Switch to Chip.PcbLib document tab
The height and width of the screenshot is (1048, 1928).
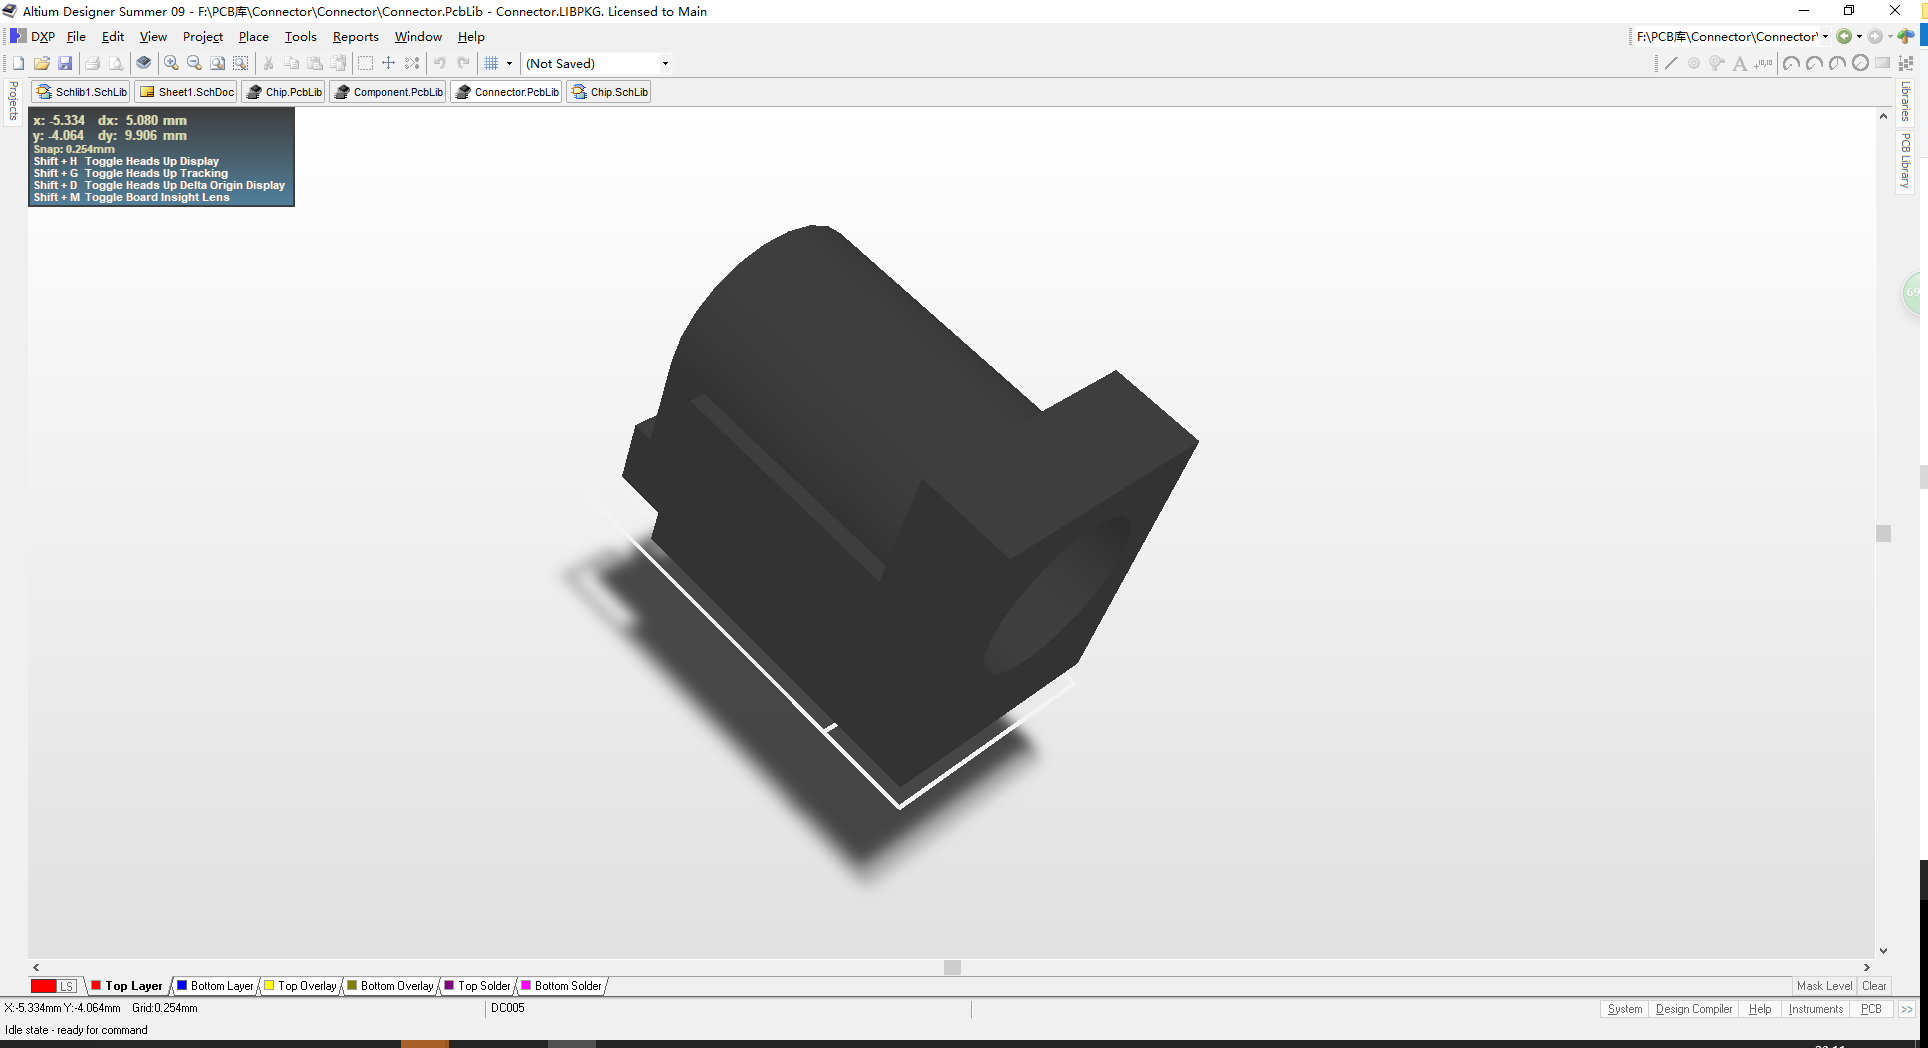tap(284, 92)
